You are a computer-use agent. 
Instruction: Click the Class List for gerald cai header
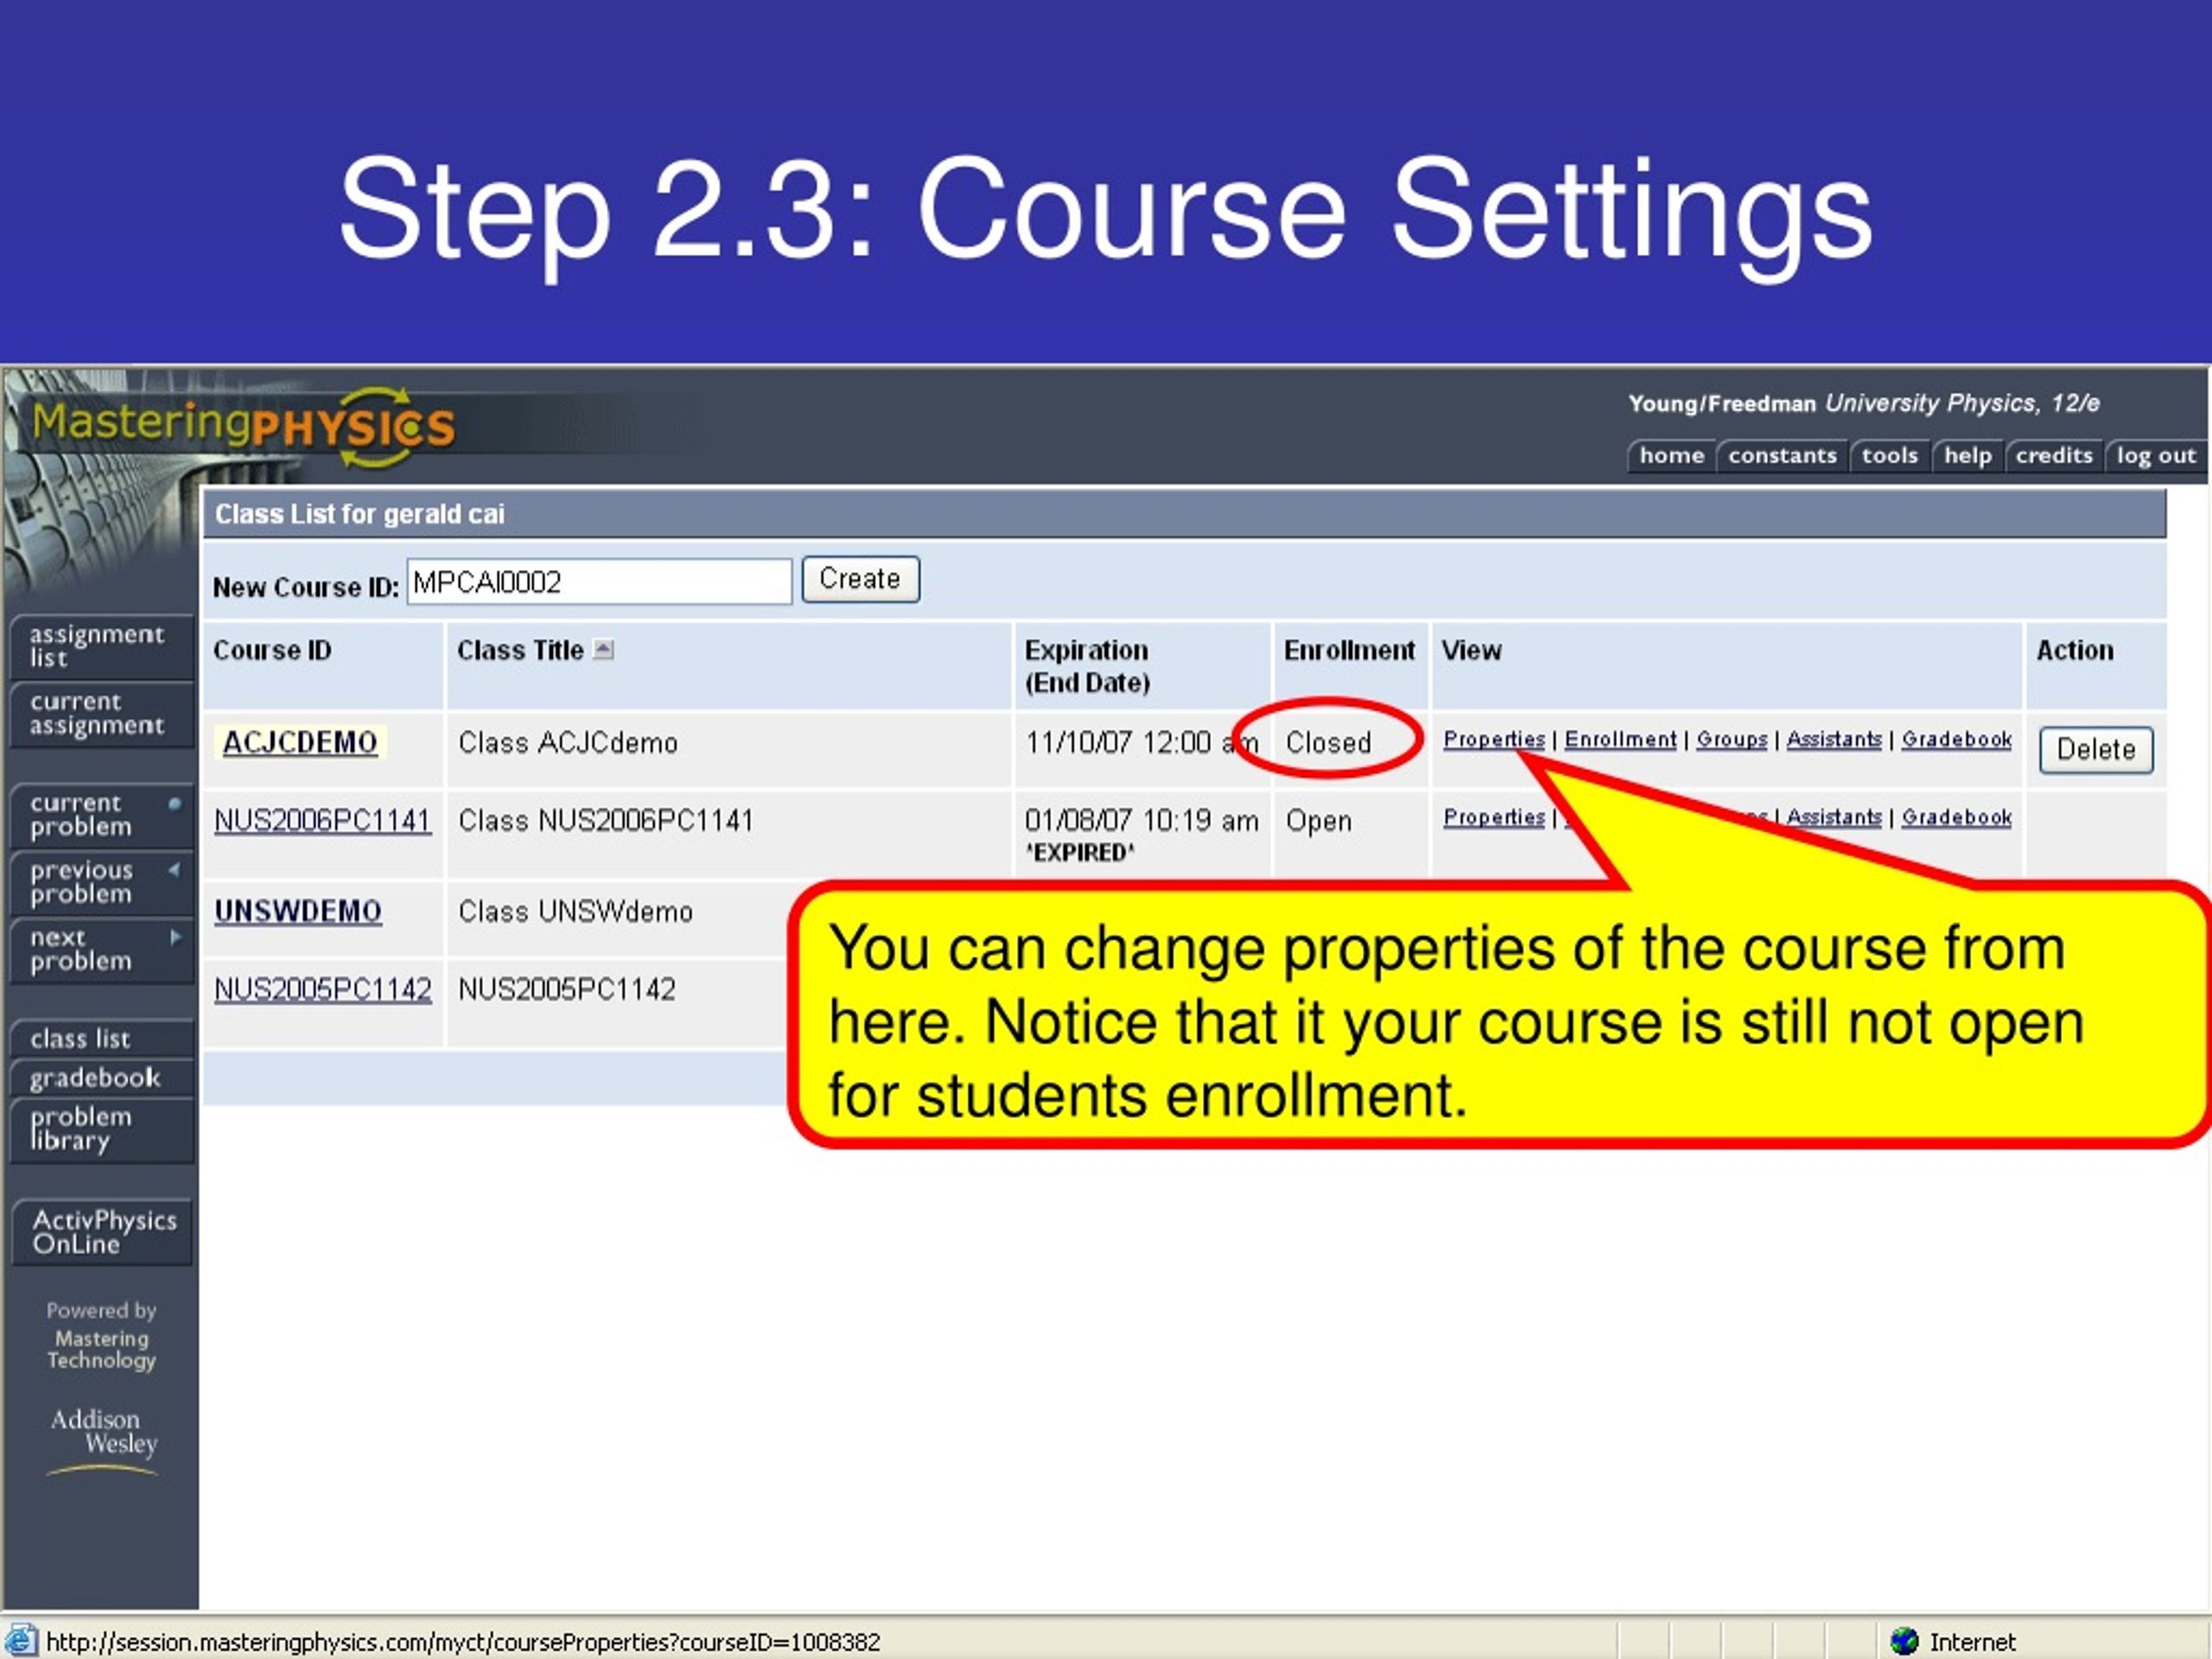[359, 514]
